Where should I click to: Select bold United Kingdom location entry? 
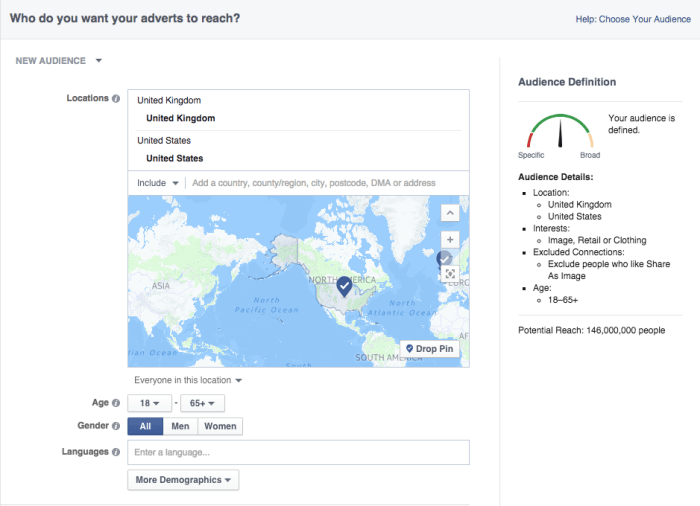click(181, 118)
